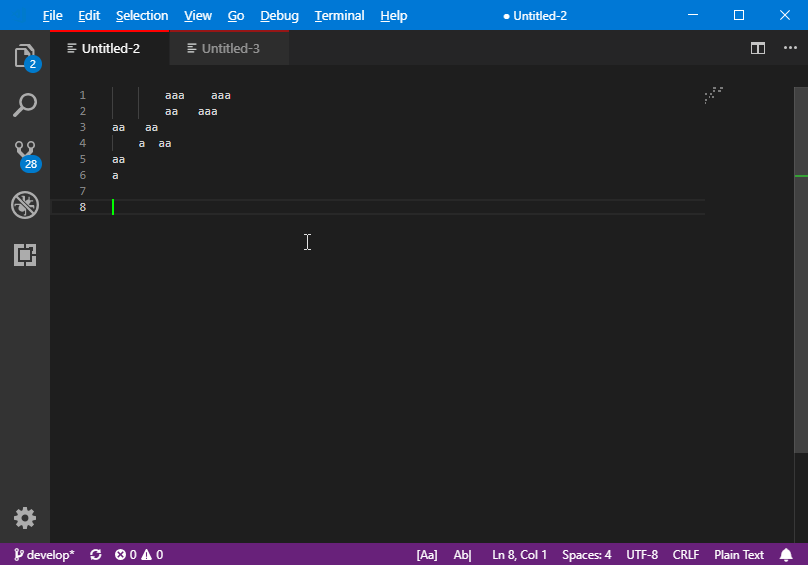The image size is (808, 565).
Task: Open notifications bell in status bar
Action: pos(786,555)
